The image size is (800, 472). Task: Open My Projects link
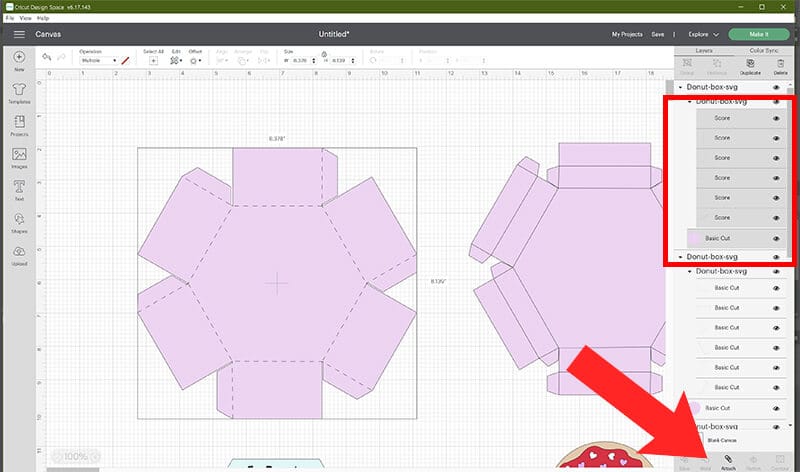[x=627, y=34]
